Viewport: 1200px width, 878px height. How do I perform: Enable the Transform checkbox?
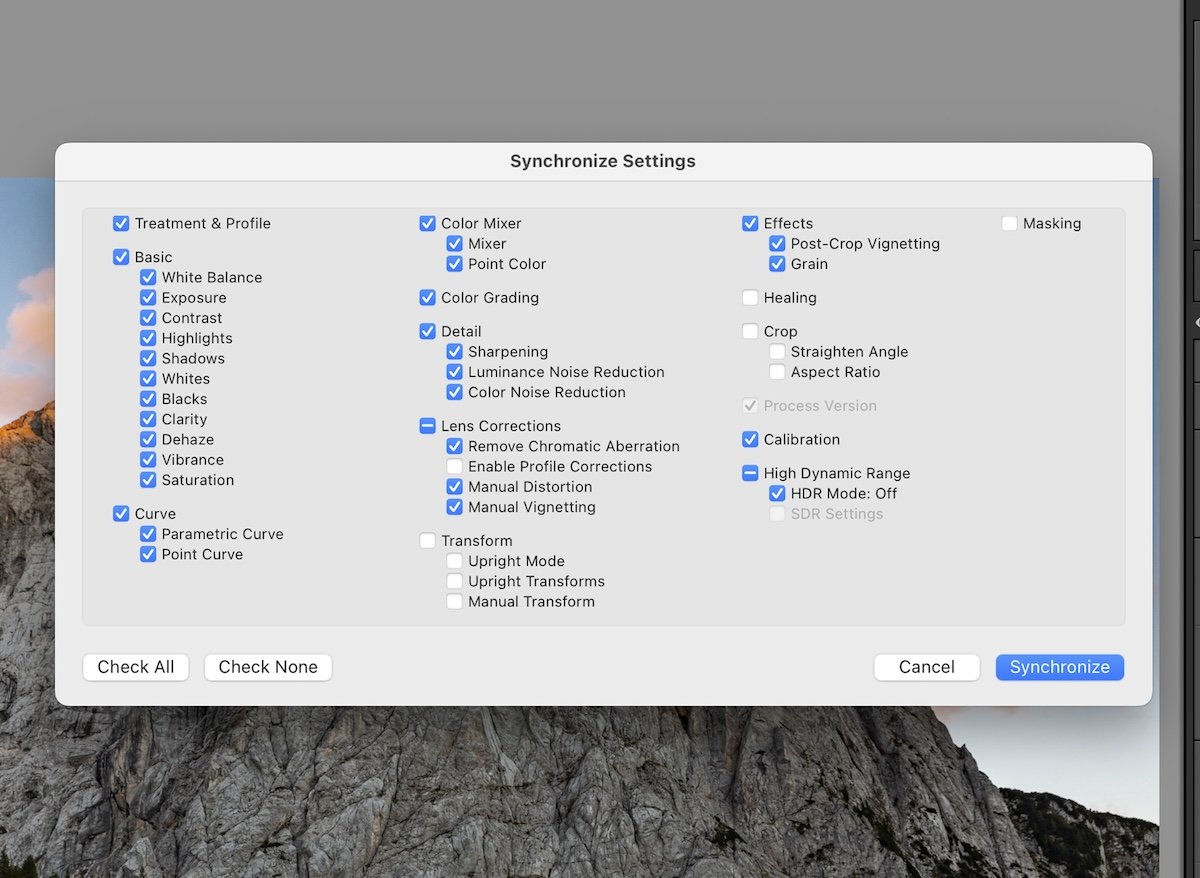tap(428, 540)
